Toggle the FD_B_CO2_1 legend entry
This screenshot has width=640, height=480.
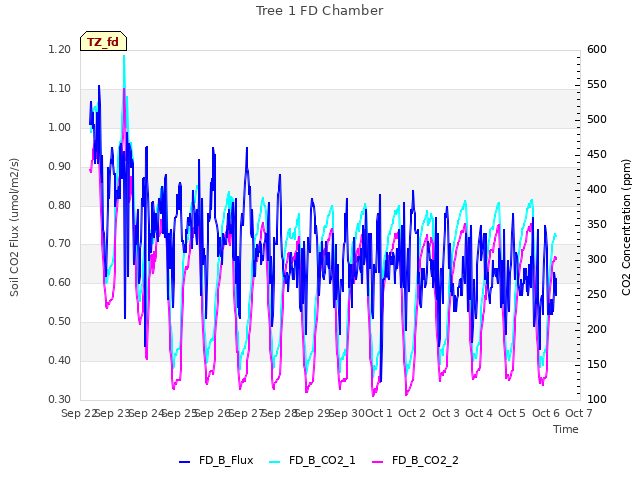tap(312, 460)
